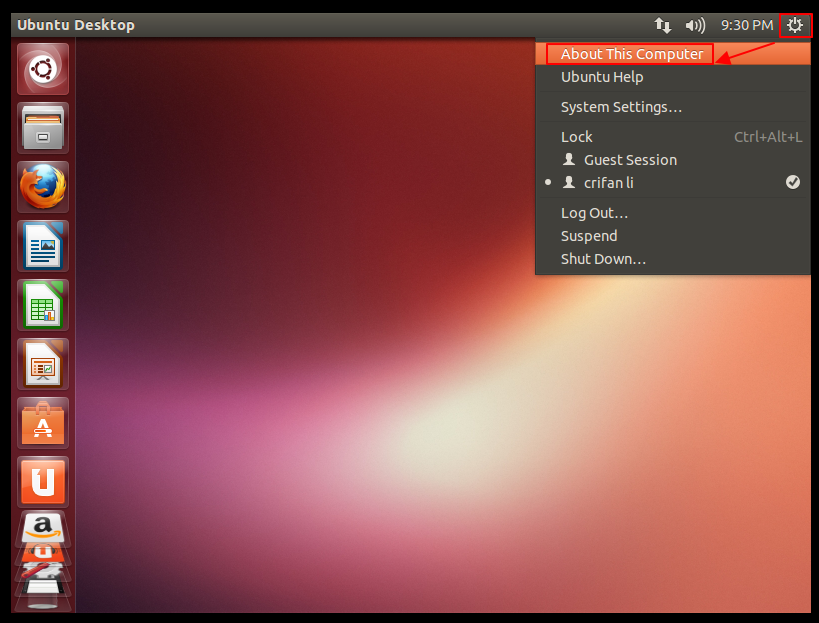Choose Log Out… from menu

(673, 213)
